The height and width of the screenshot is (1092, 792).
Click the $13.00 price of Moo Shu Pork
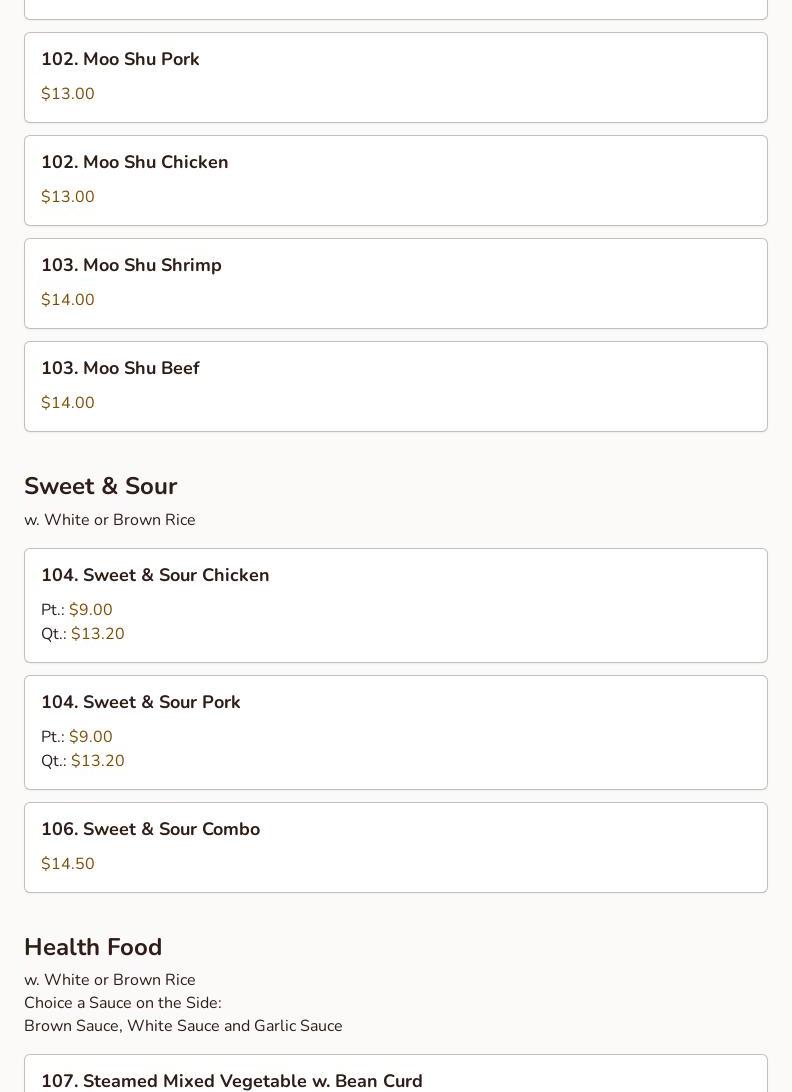pos(68,94)
